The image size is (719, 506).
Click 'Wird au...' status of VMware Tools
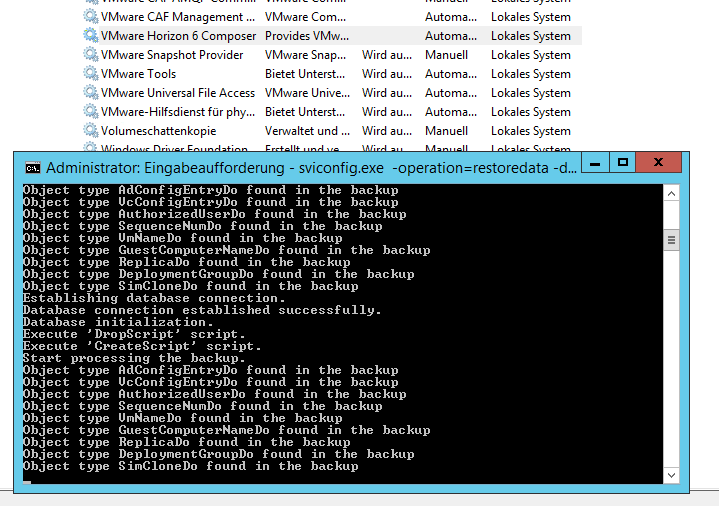pyautogui.click(x=387, y=73)
